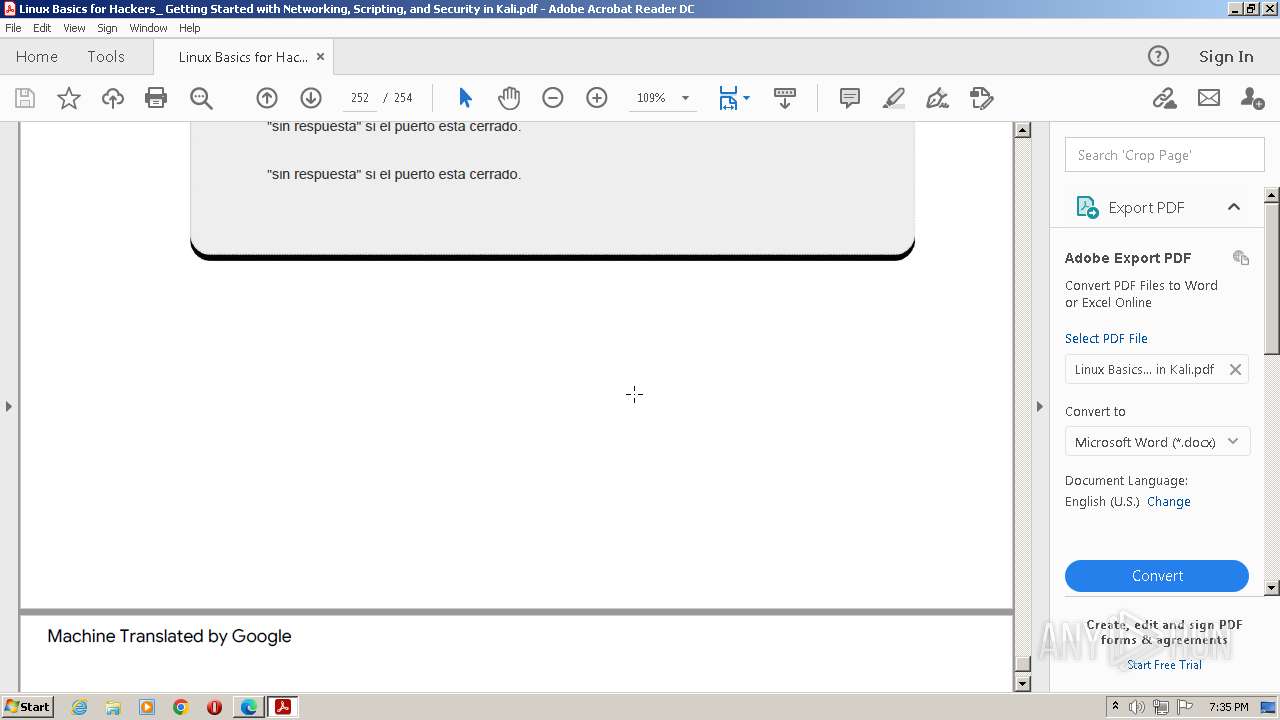
Task: Click the Export PDF panel icon
Action: coord(1087,207)
